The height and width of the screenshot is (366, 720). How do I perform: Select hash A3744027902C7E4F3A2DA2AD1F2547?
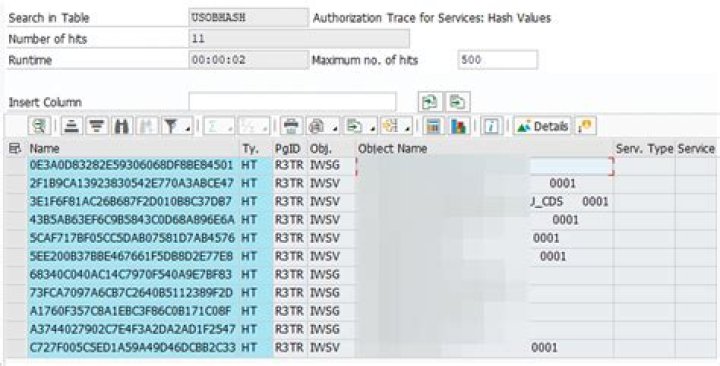point(132,329)
